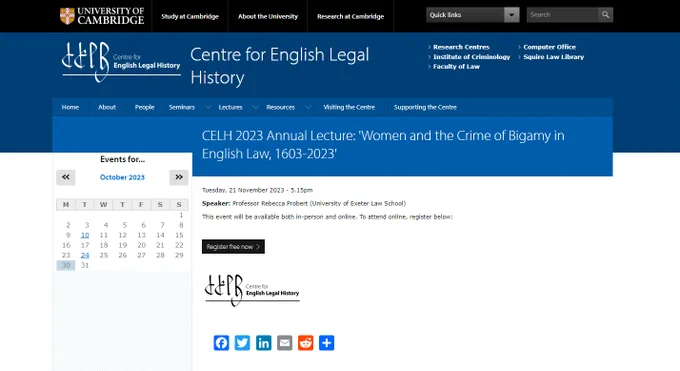Screen dimensions: 680x371
Task: Open the Institute of Criminology link
Action: point(471,57)
